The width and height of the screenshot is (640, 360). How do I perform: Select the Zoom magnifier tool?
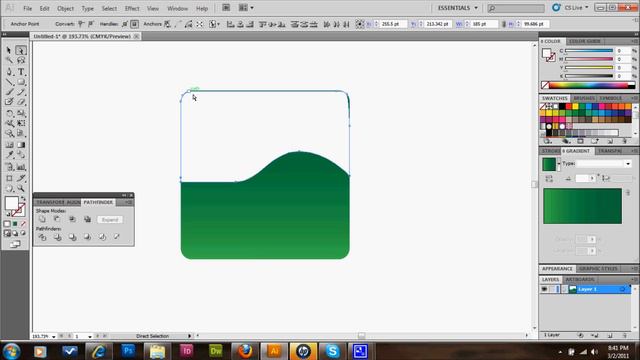pyautogui.click(x=21, y=189)
